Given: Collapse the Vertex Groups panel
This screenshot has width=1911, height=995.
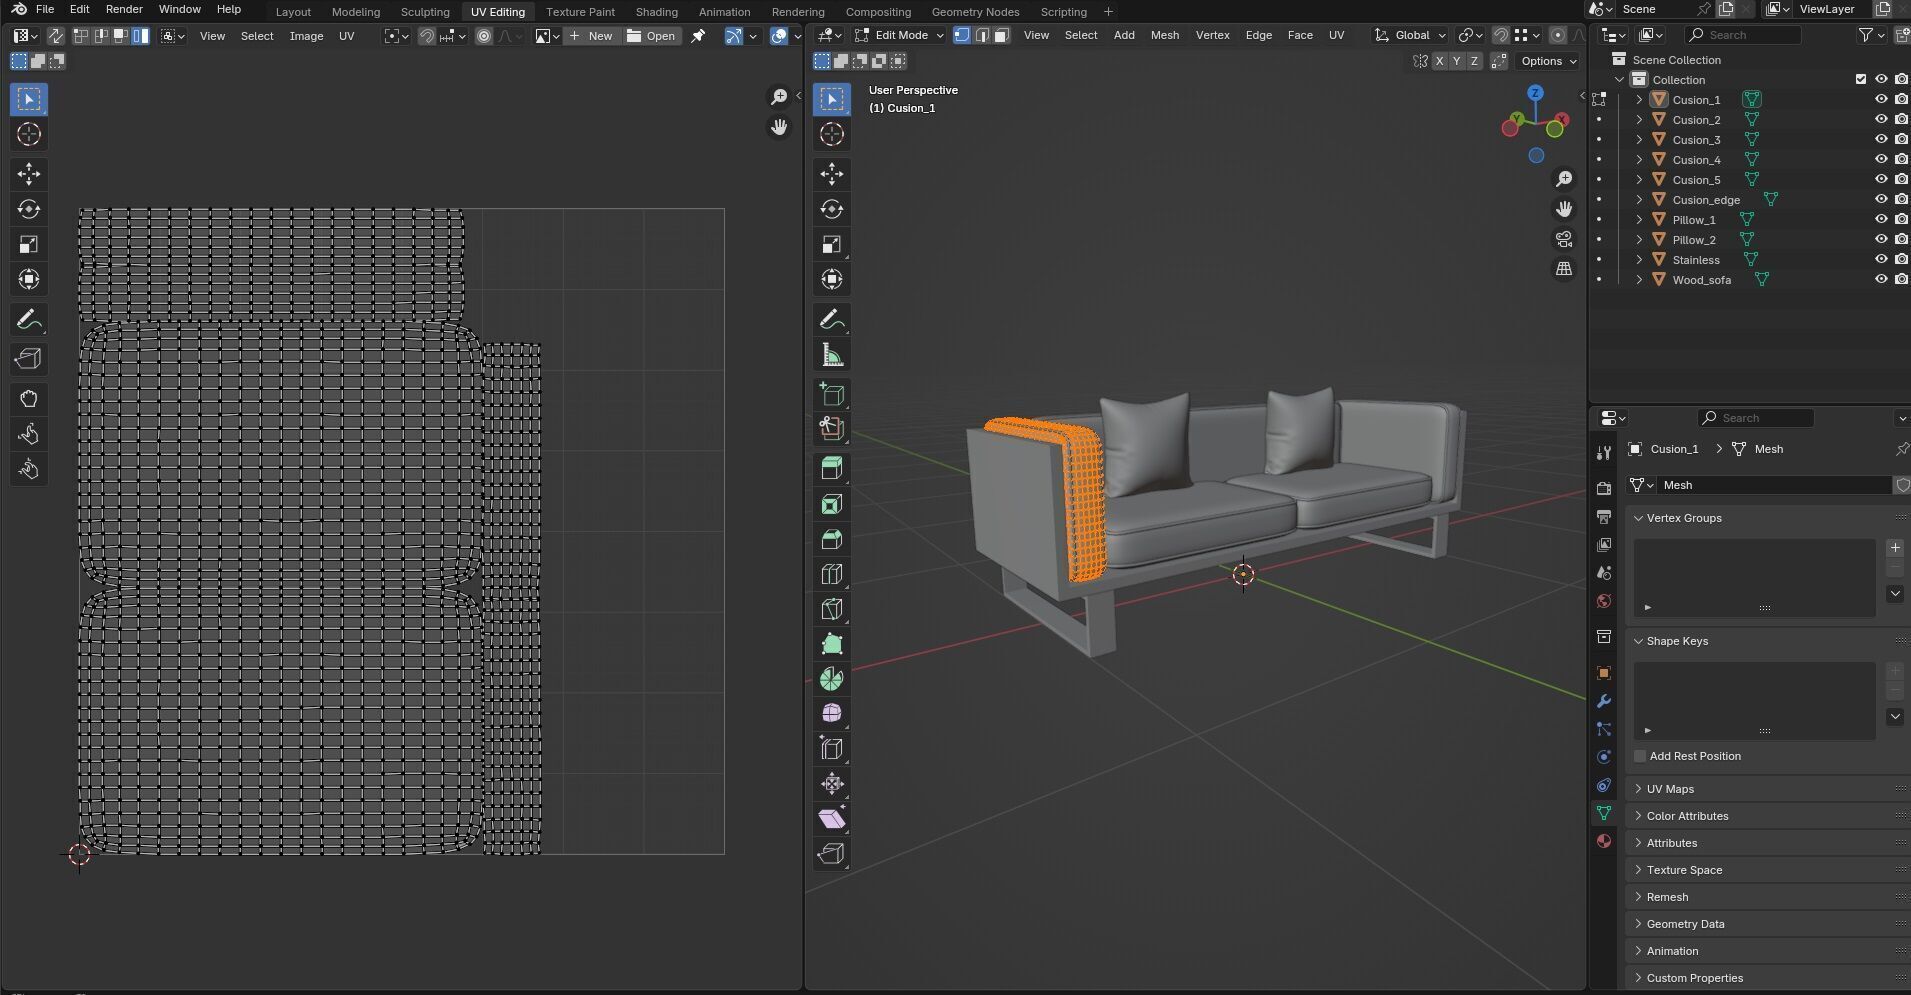Looking at the screenshot, I should (1684, 518).
